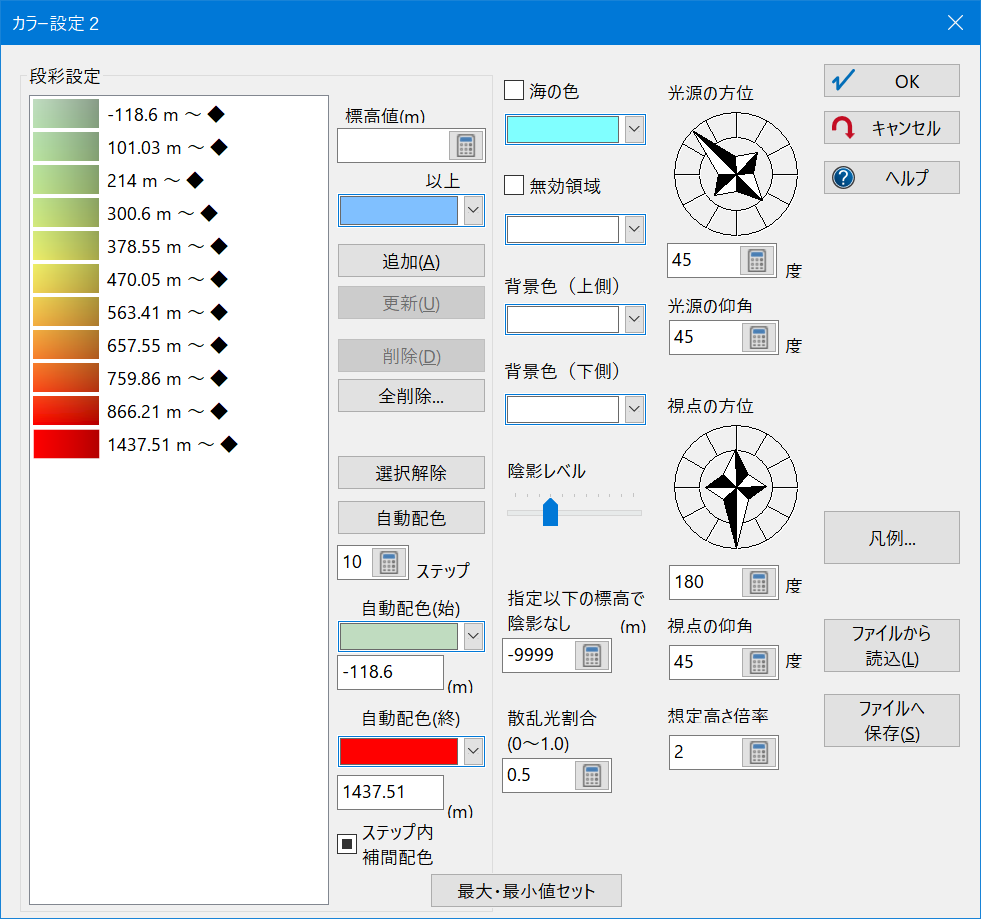The width and height of the screenshot is (981, 919).
Task: Open calculator for 光源の仰角 field
Action: [759, 338]
